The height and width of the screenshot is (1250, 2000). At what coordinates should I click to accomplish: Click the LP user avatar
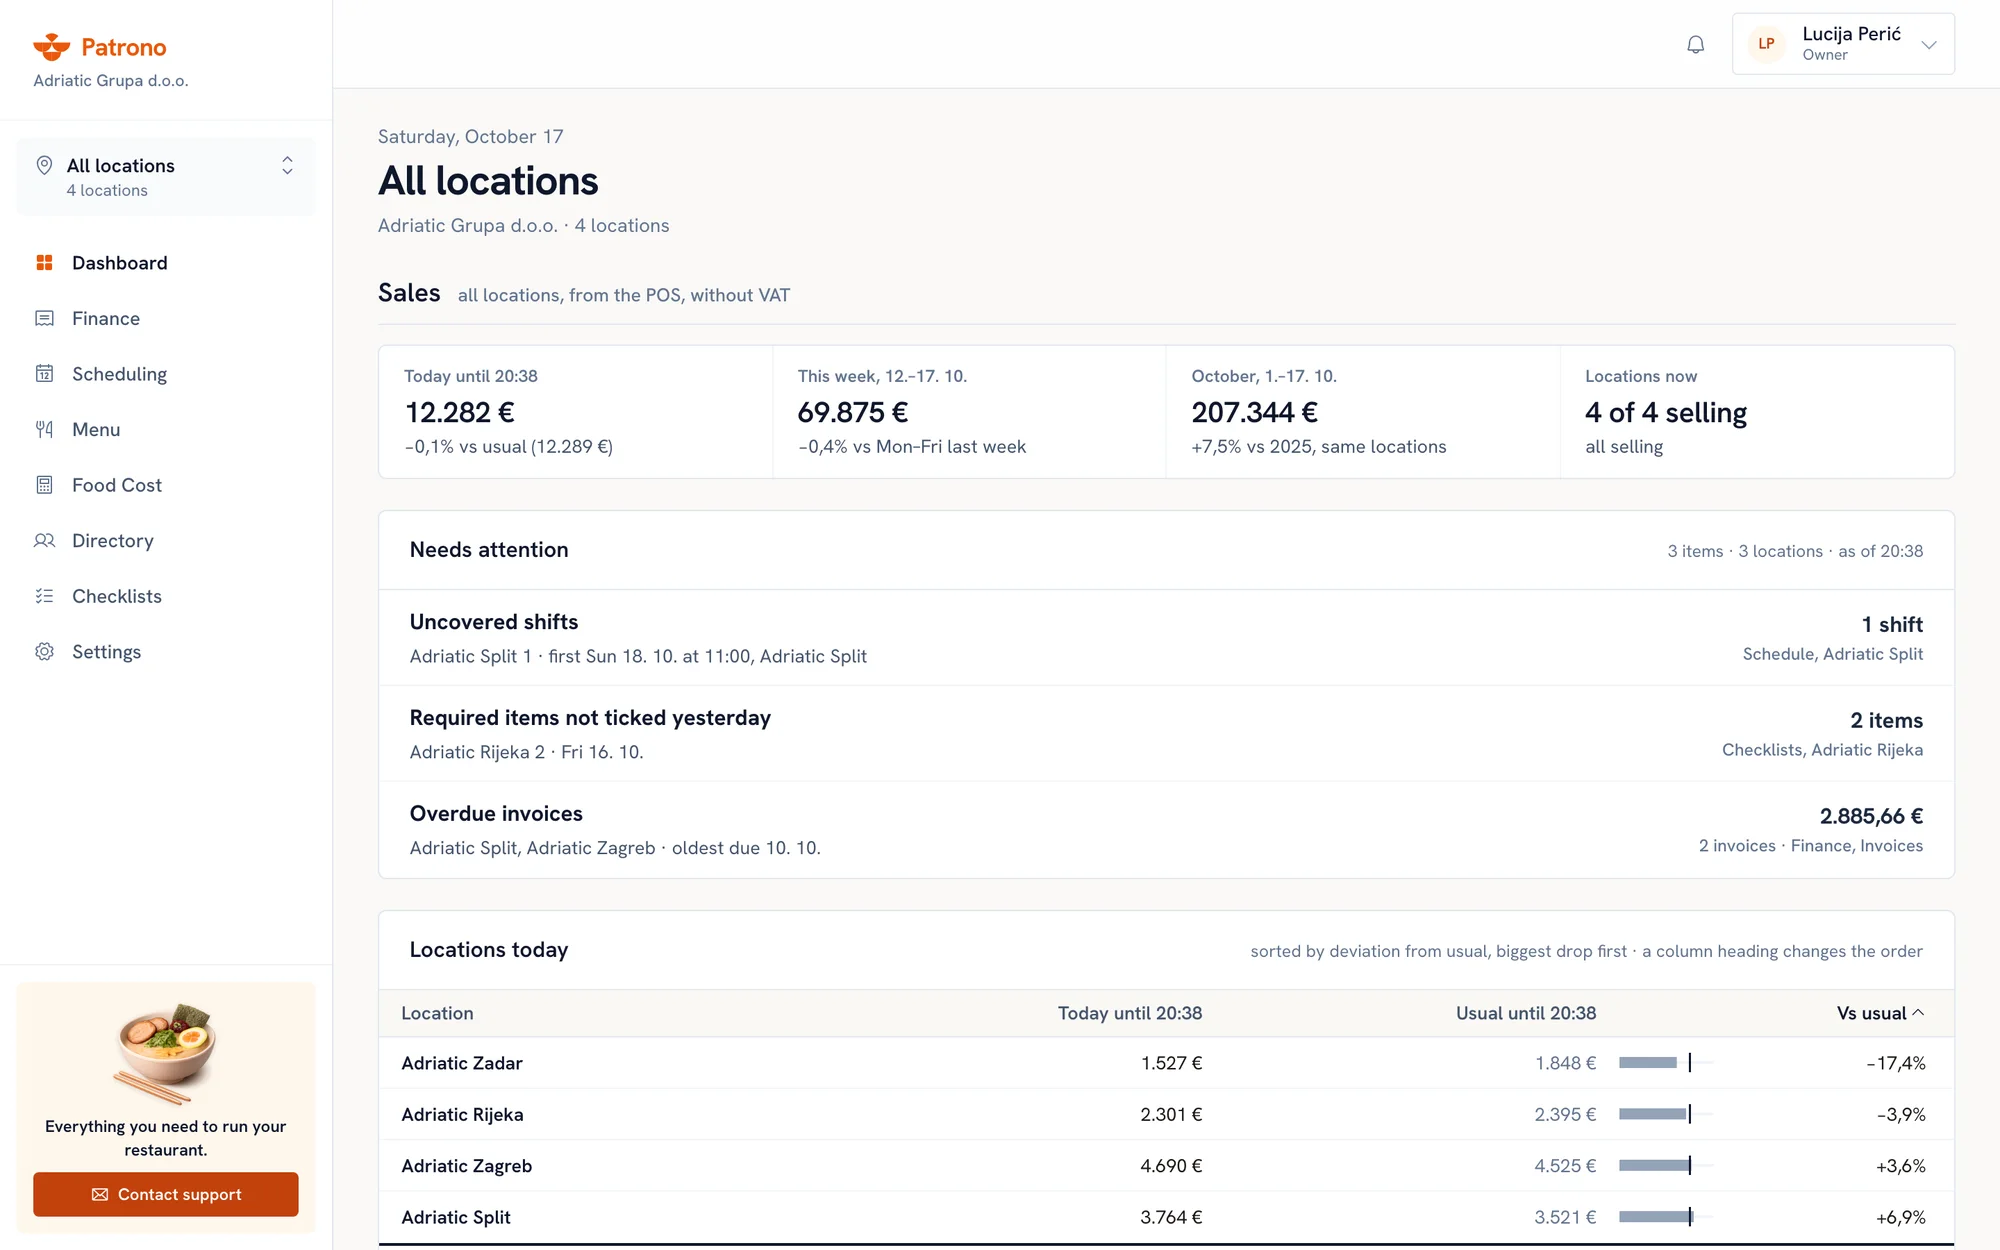tap(1766, 44)
